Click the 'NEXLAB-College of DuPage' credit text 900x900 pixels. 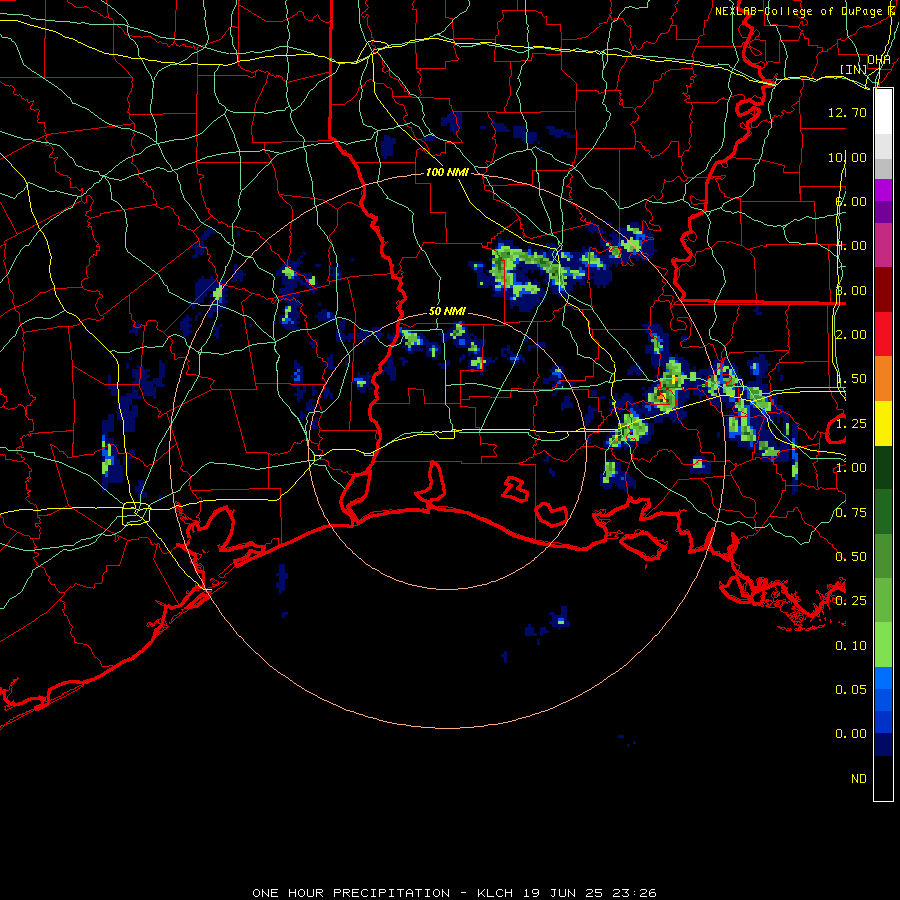click(x=799, y=11)
